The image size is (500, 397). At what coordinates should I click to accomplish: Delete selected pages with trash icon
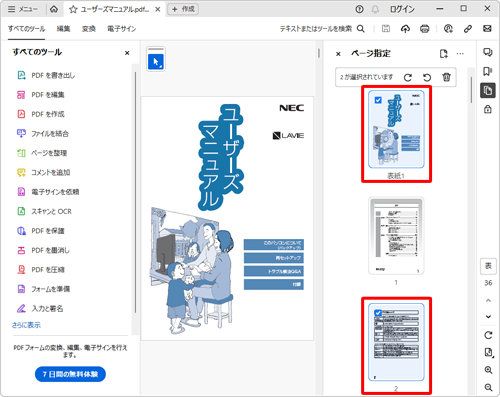(446, 77)
